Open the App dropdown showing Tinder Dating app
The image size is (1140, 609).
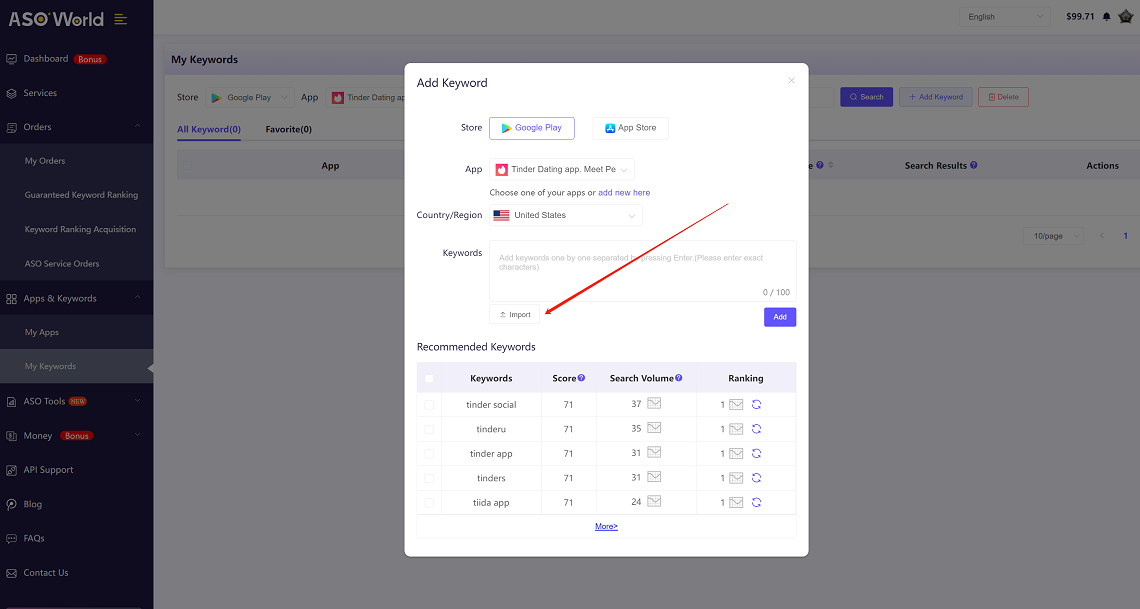pos(562,169)
